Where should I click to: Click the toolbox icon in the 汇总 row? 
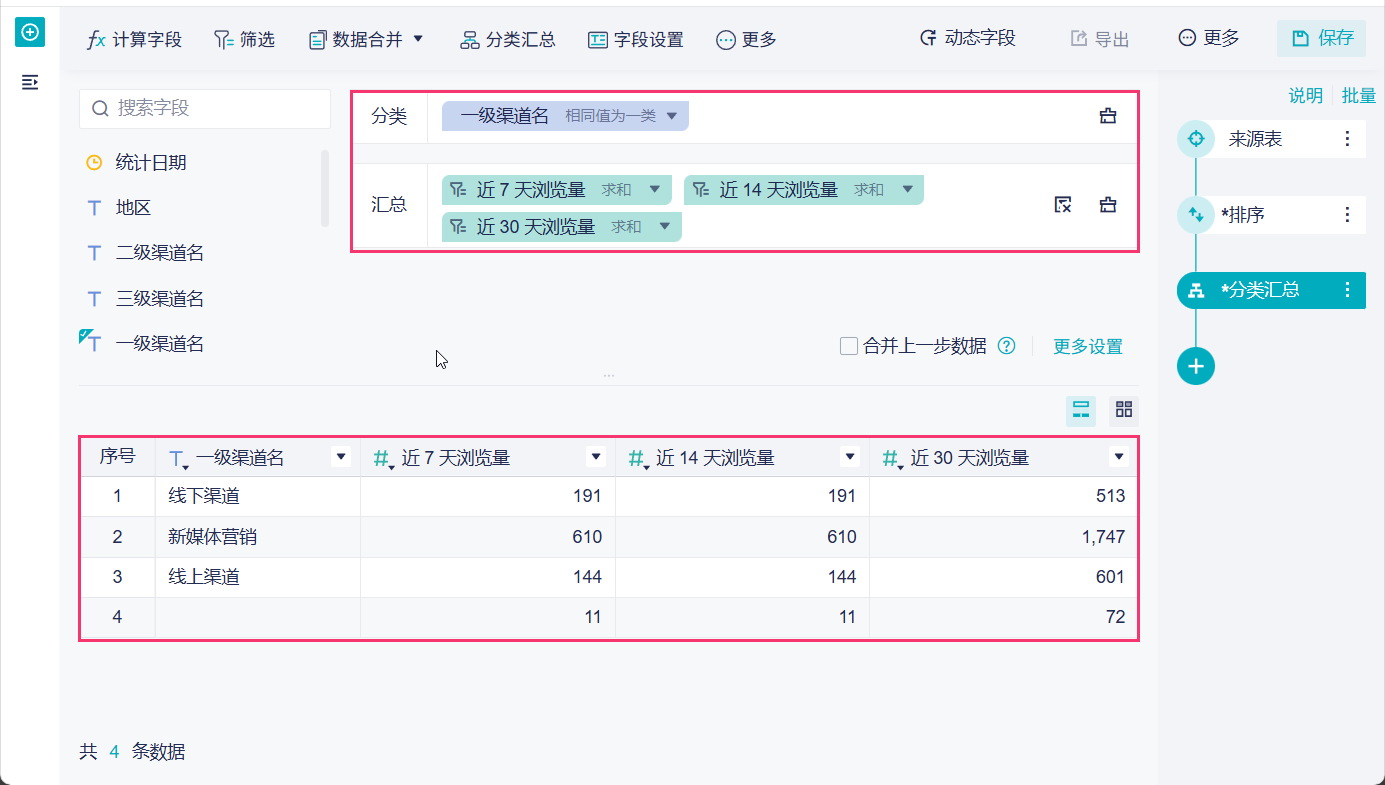tap(1108, 205)
